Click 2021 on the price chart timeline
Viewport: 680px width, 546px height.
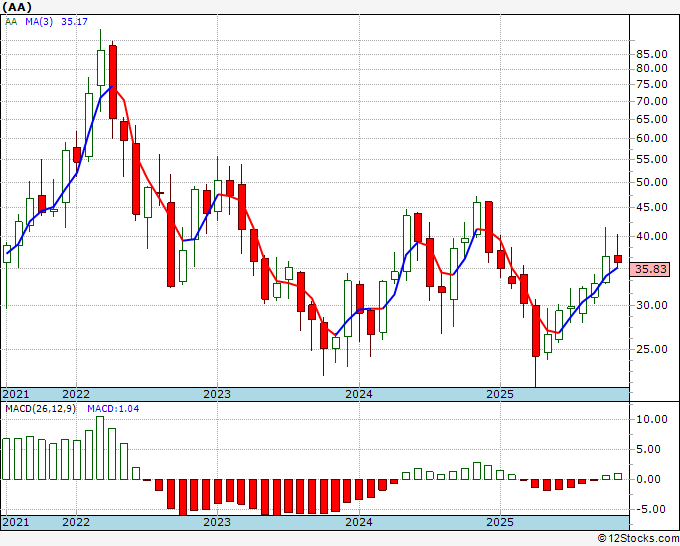pyautogui.click(x=16, y=394)
